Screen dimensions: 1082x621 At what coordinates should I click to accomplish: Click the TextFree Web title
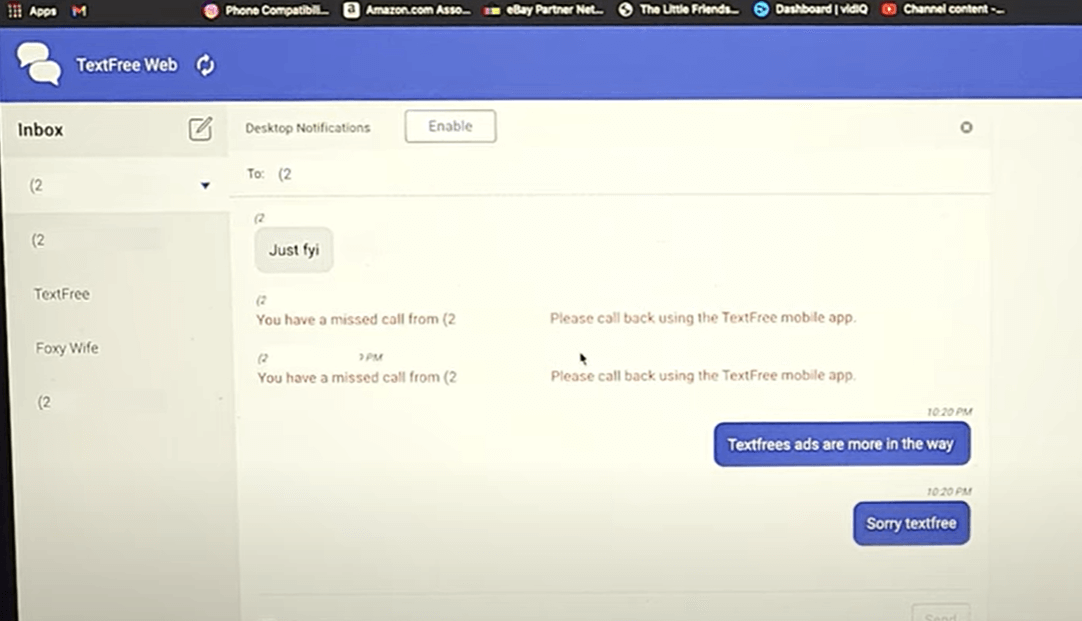click(x=127, y=65)
